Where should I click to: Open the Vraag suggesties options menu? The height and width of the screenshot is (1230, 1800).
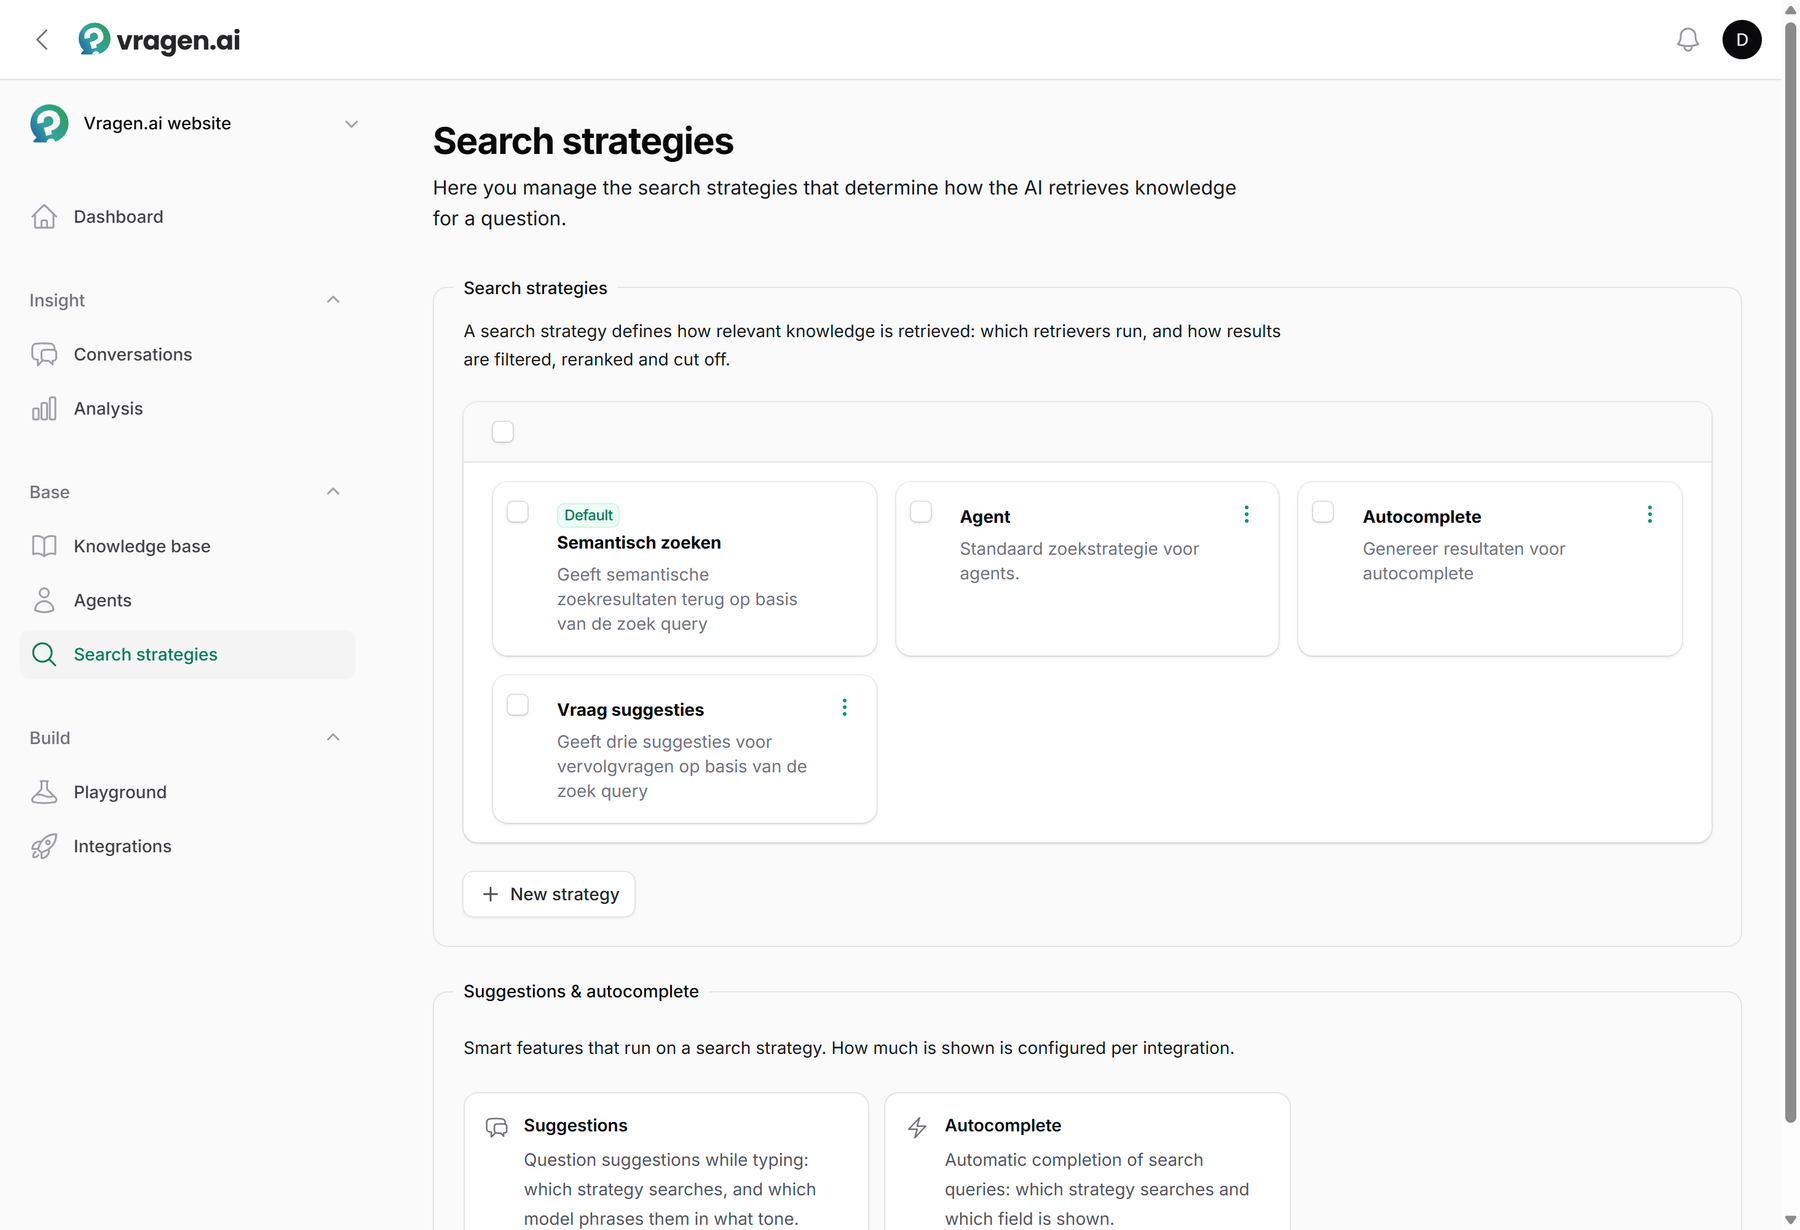point(844,707)
